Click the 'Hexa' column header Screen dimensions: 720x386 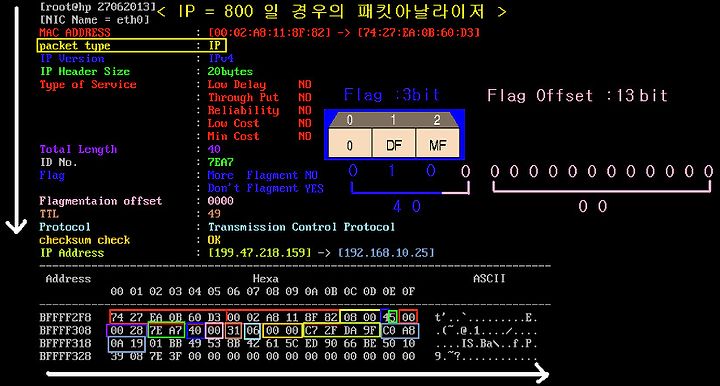(x=266, y=279)
